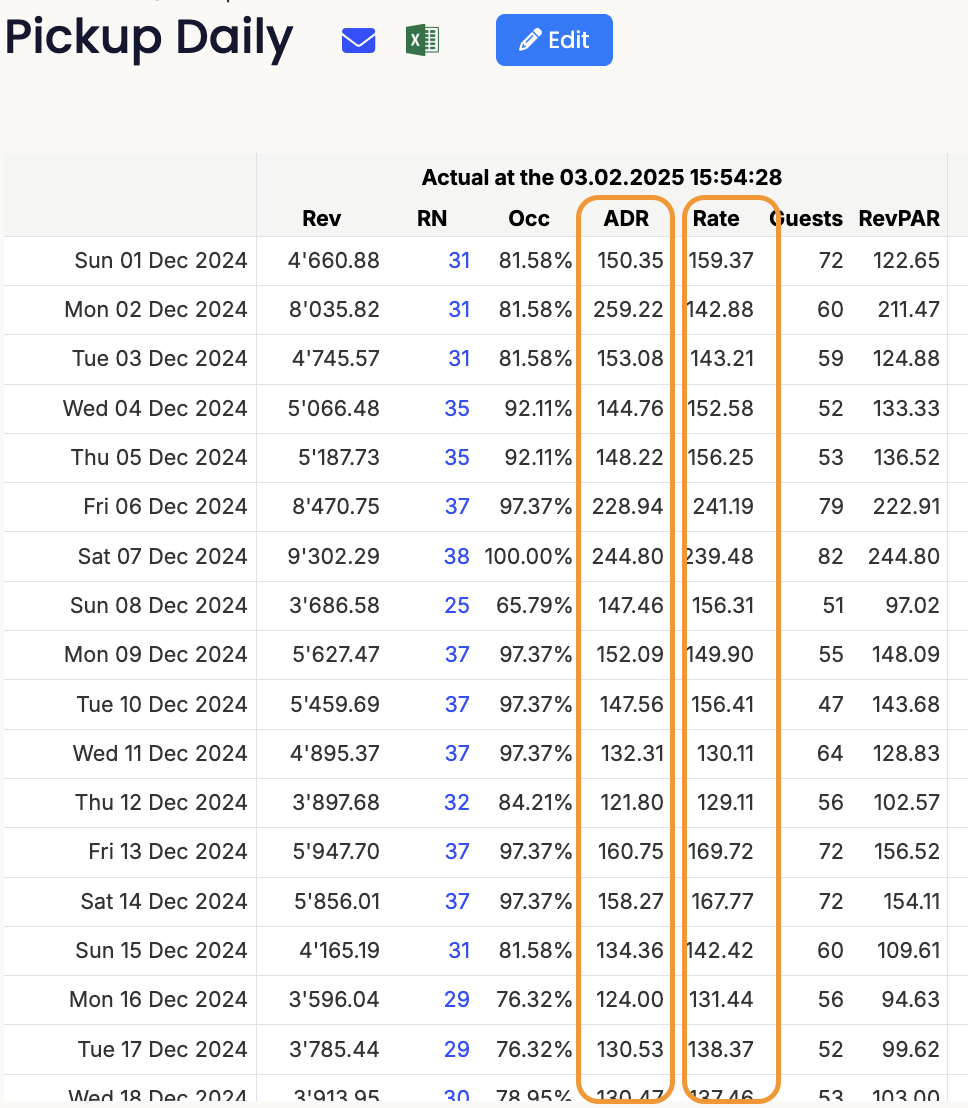Image resolution: width=968 pixels, height=1108 pixels.
Task: Open RN link for Sun 01 Dec 2024
Action: tap(459, 261)
